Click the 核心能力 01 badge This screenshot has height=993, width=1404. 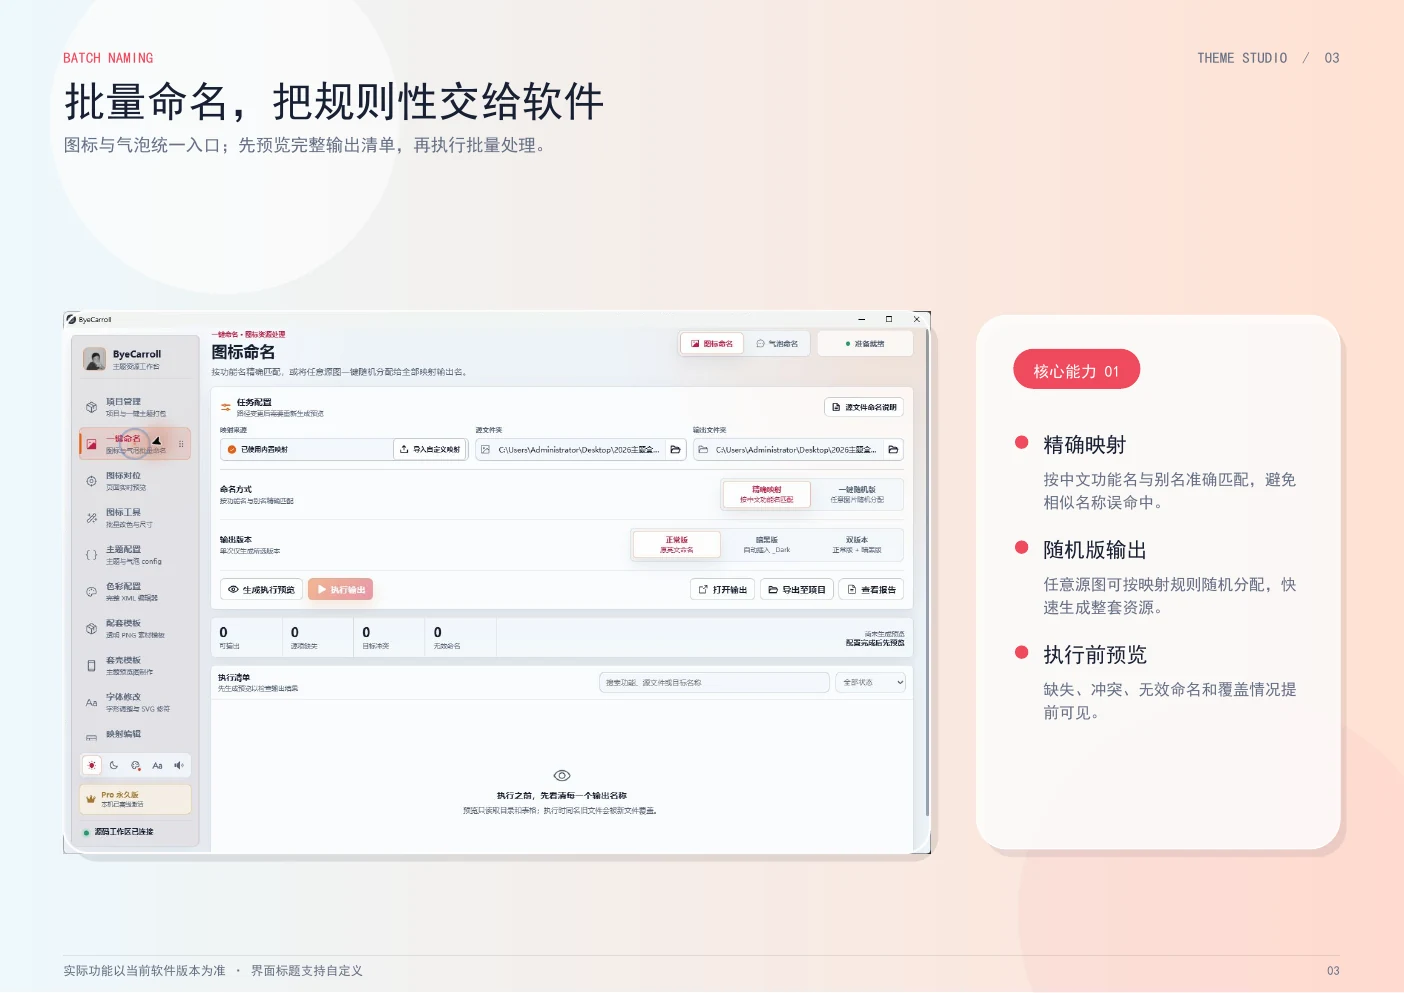1076,370
